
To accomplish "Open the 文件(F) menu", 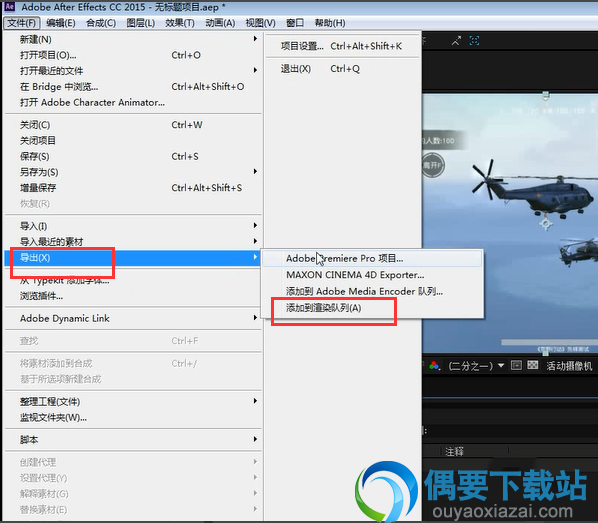I will pyautogui.click(x=21, y=23).
